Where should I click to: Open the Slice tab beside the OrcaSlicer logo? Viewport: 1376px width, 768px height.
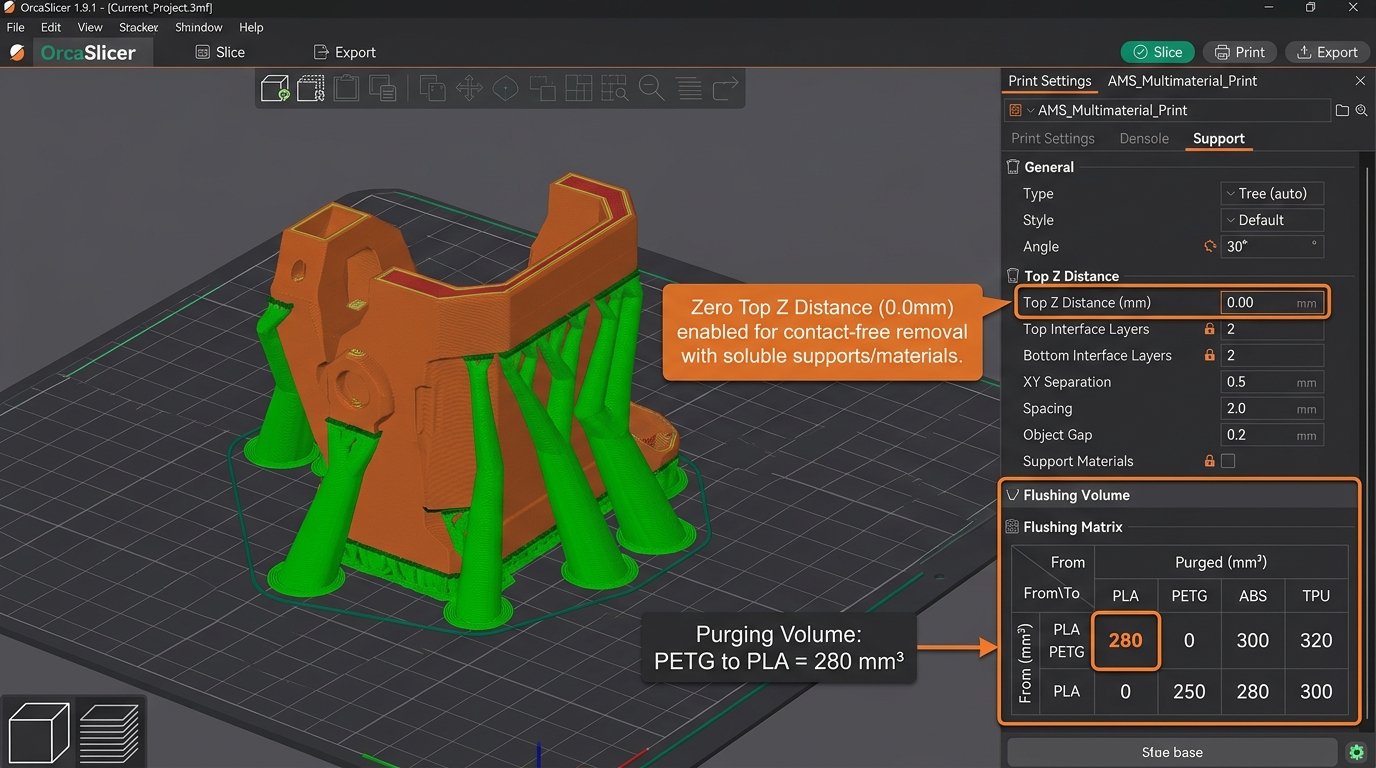tap(219, 52)
